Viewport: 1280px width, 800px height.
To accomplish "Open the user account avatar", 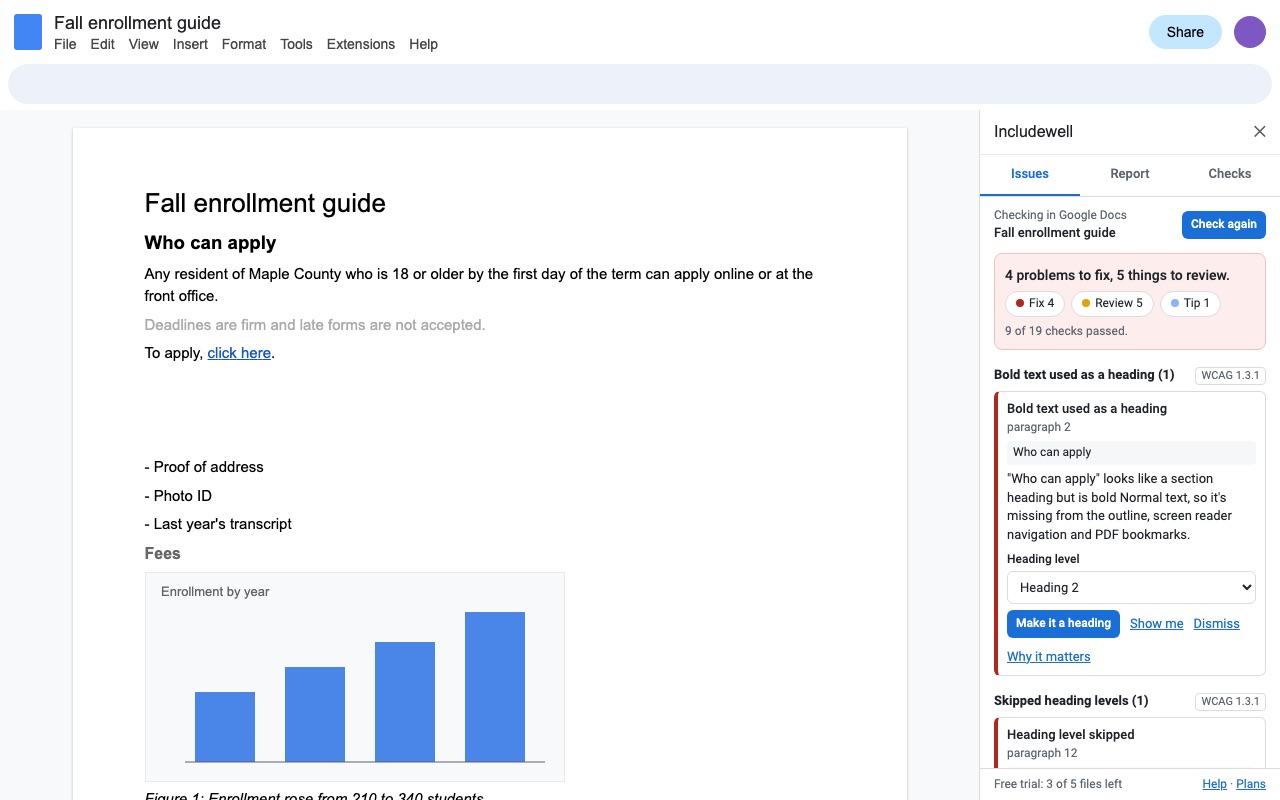I will coord(1250,32).
